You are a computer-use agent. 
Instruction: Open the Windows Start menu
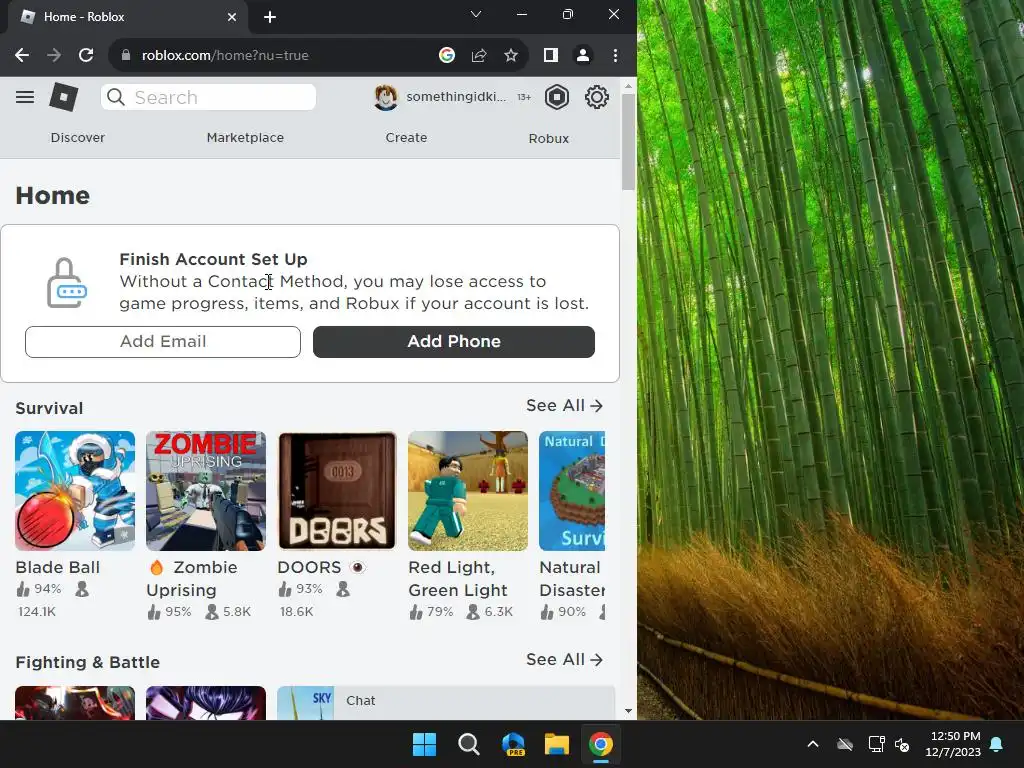(x=424, y=744)
